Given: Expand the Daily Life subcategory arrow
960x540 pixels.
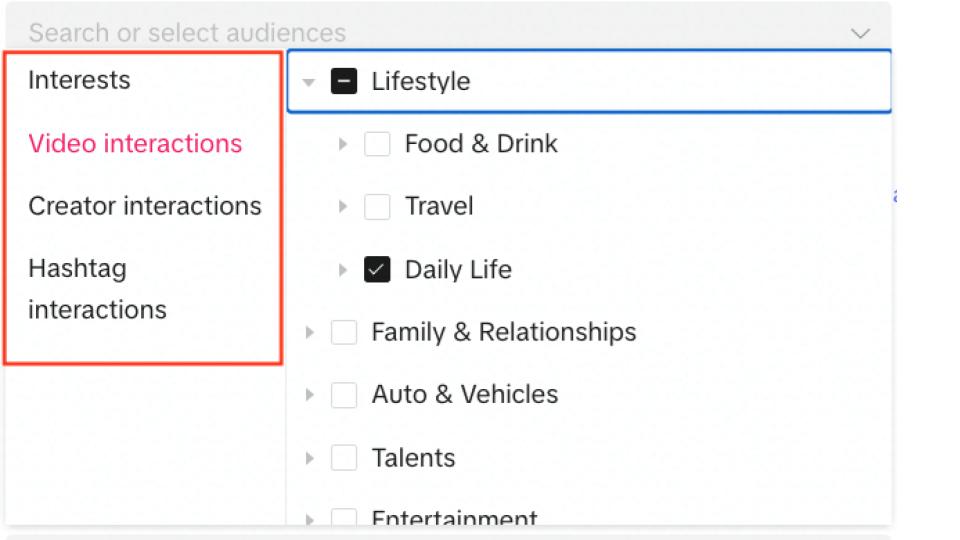Looking at the screenshot, I should pos(342,270).
